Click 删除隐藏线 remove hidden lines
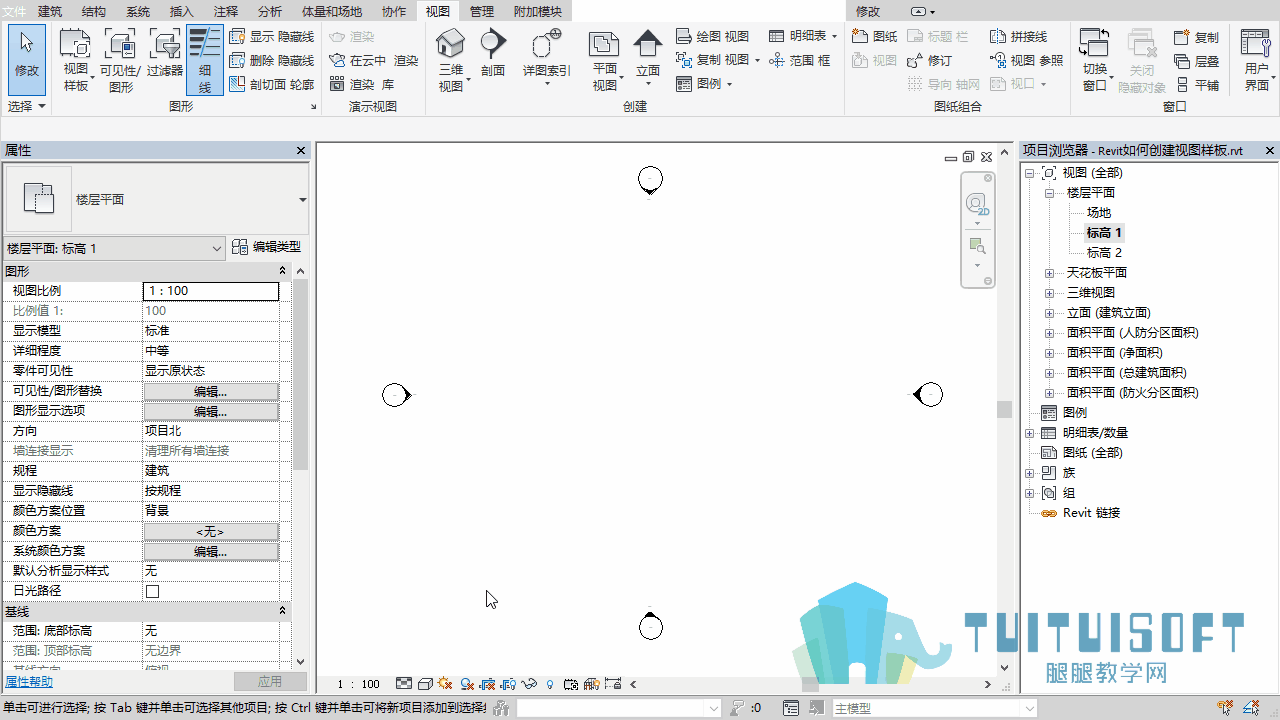Screen dimensions: 1280x720 (x=271, y=60)
